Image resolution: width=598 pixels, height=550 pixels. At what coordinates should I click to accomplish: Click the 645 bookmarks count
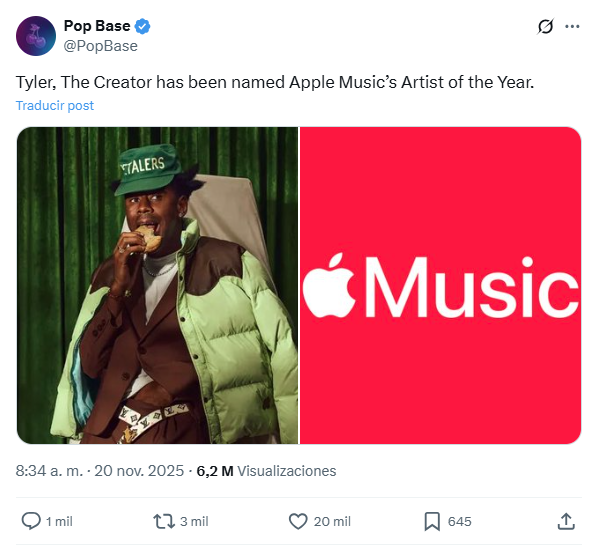460,521
